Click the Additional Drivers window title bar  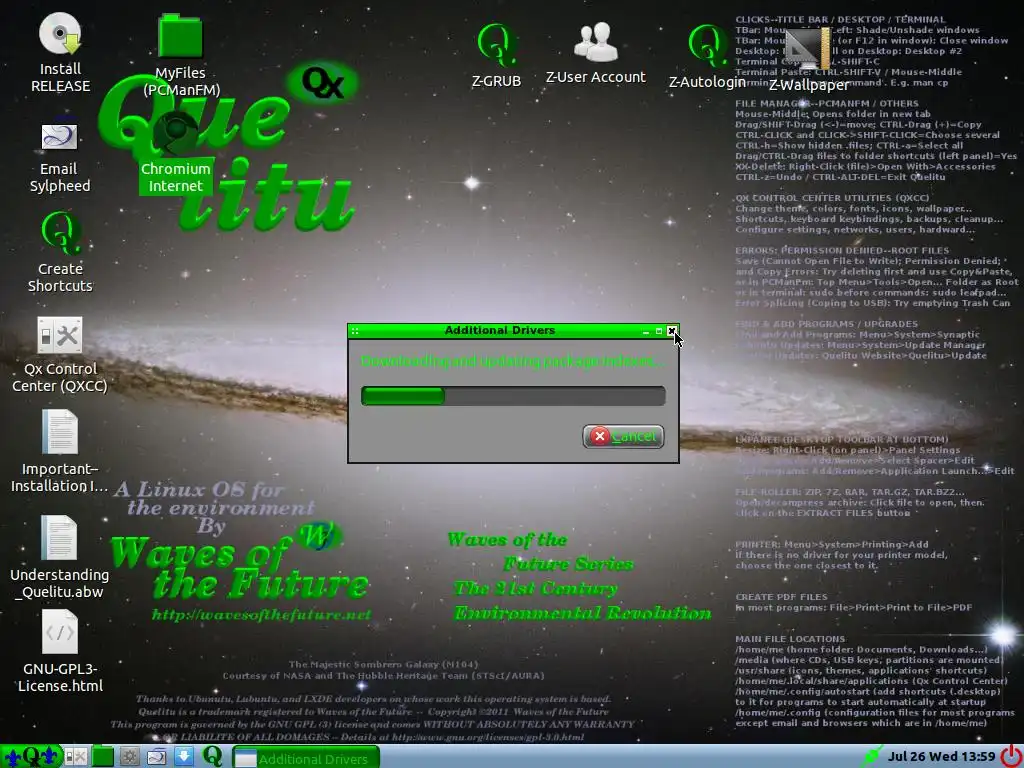[x=500, y=330]
